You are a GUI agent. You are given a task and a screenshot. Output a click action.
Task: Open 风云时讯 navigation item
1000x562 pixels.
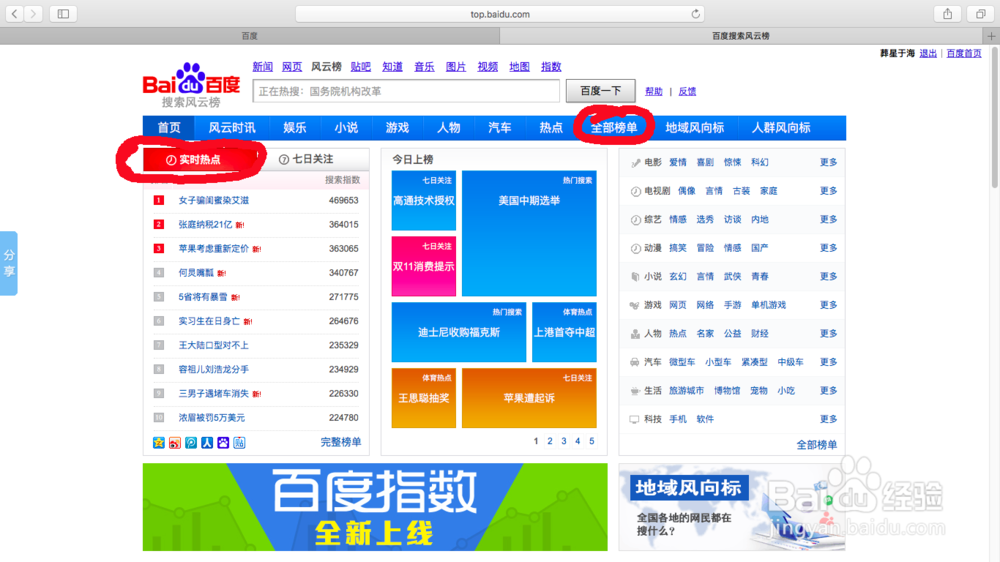[232, 128]
